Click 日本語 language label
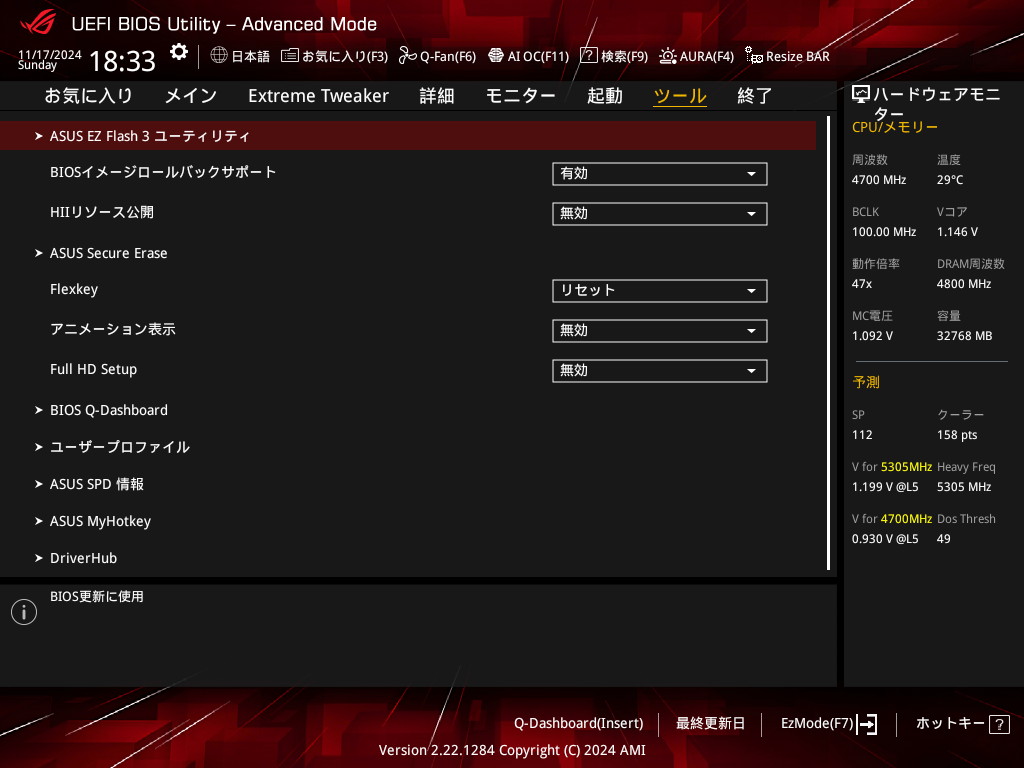Screen dimensions: 1024x768 click(251, 57)
